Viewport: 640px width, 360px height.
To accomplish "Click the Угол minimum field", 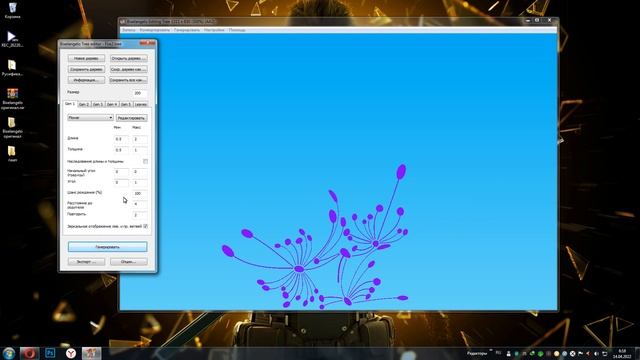I will click(x=121, y=182).
